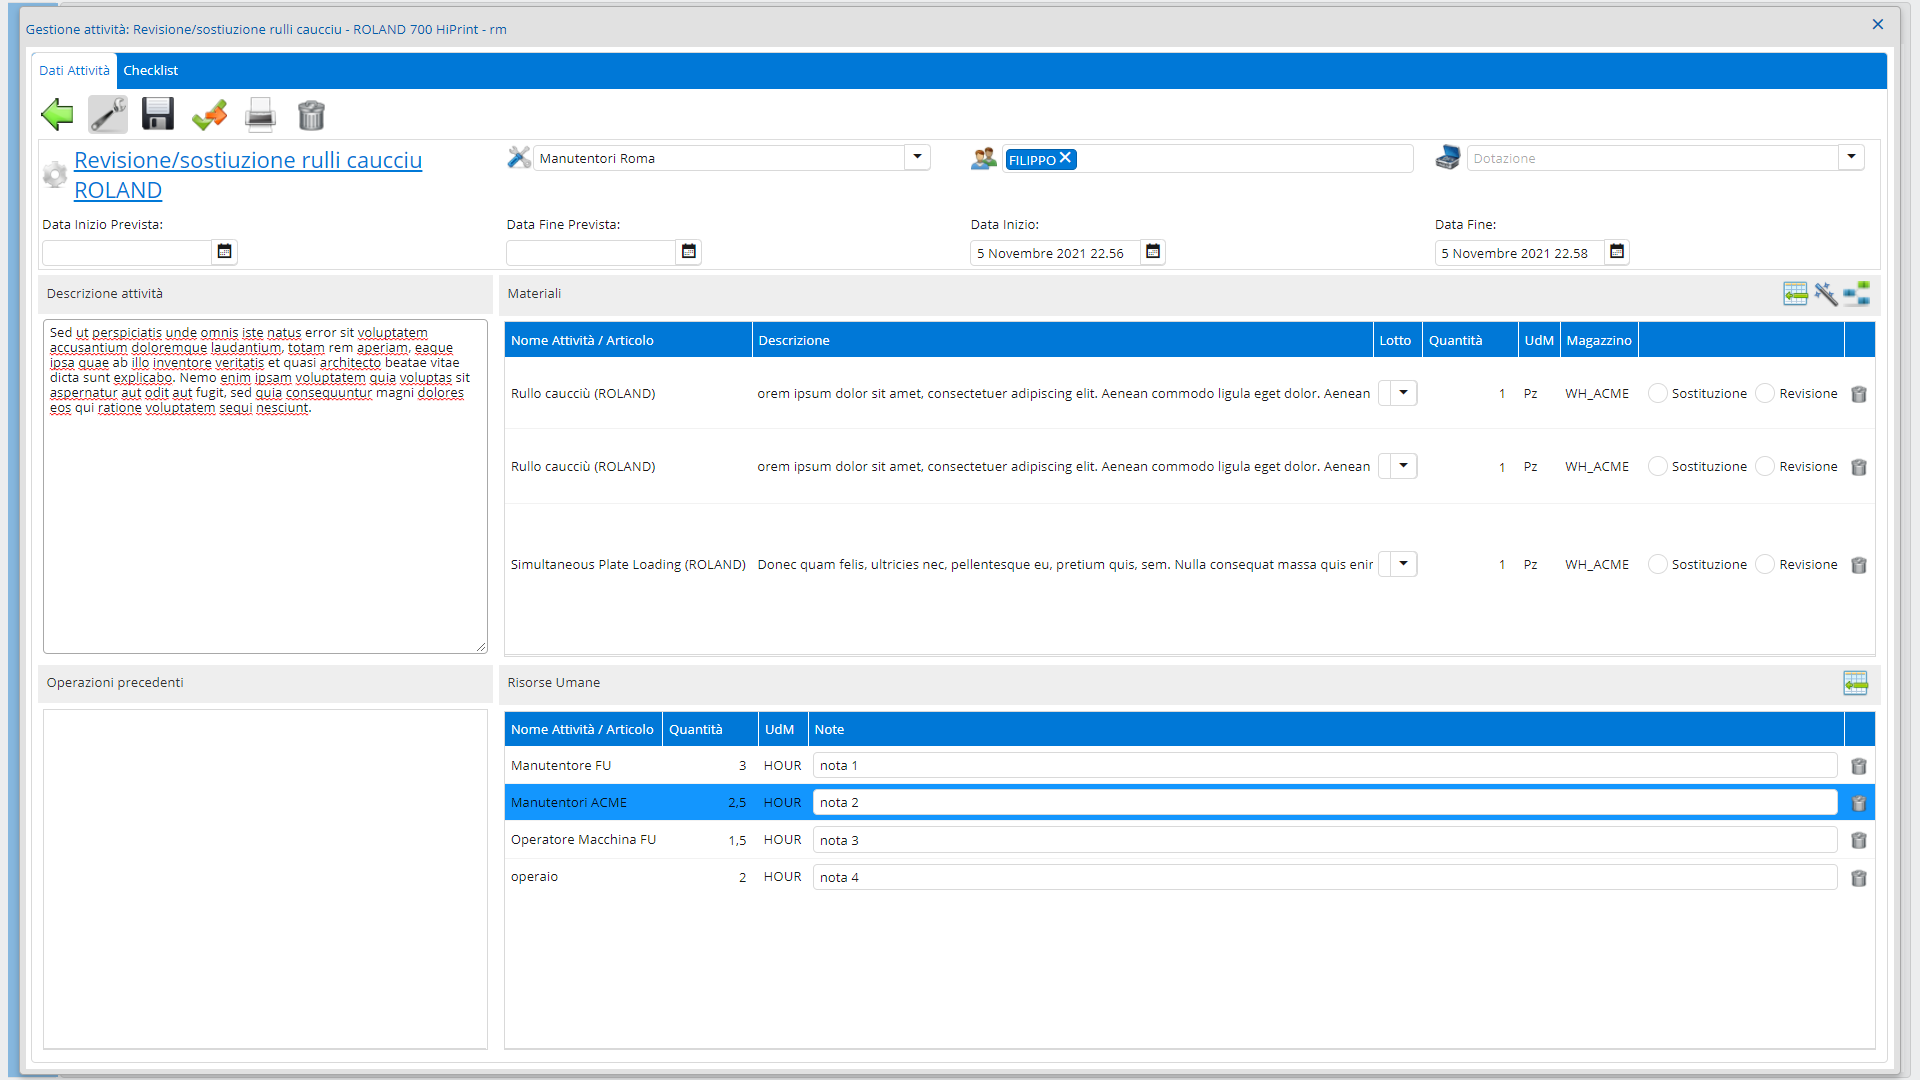Sort Risorse Umane by Note column header
The height and width of the screenshot is (1080, 1920).
(1326, 729)
